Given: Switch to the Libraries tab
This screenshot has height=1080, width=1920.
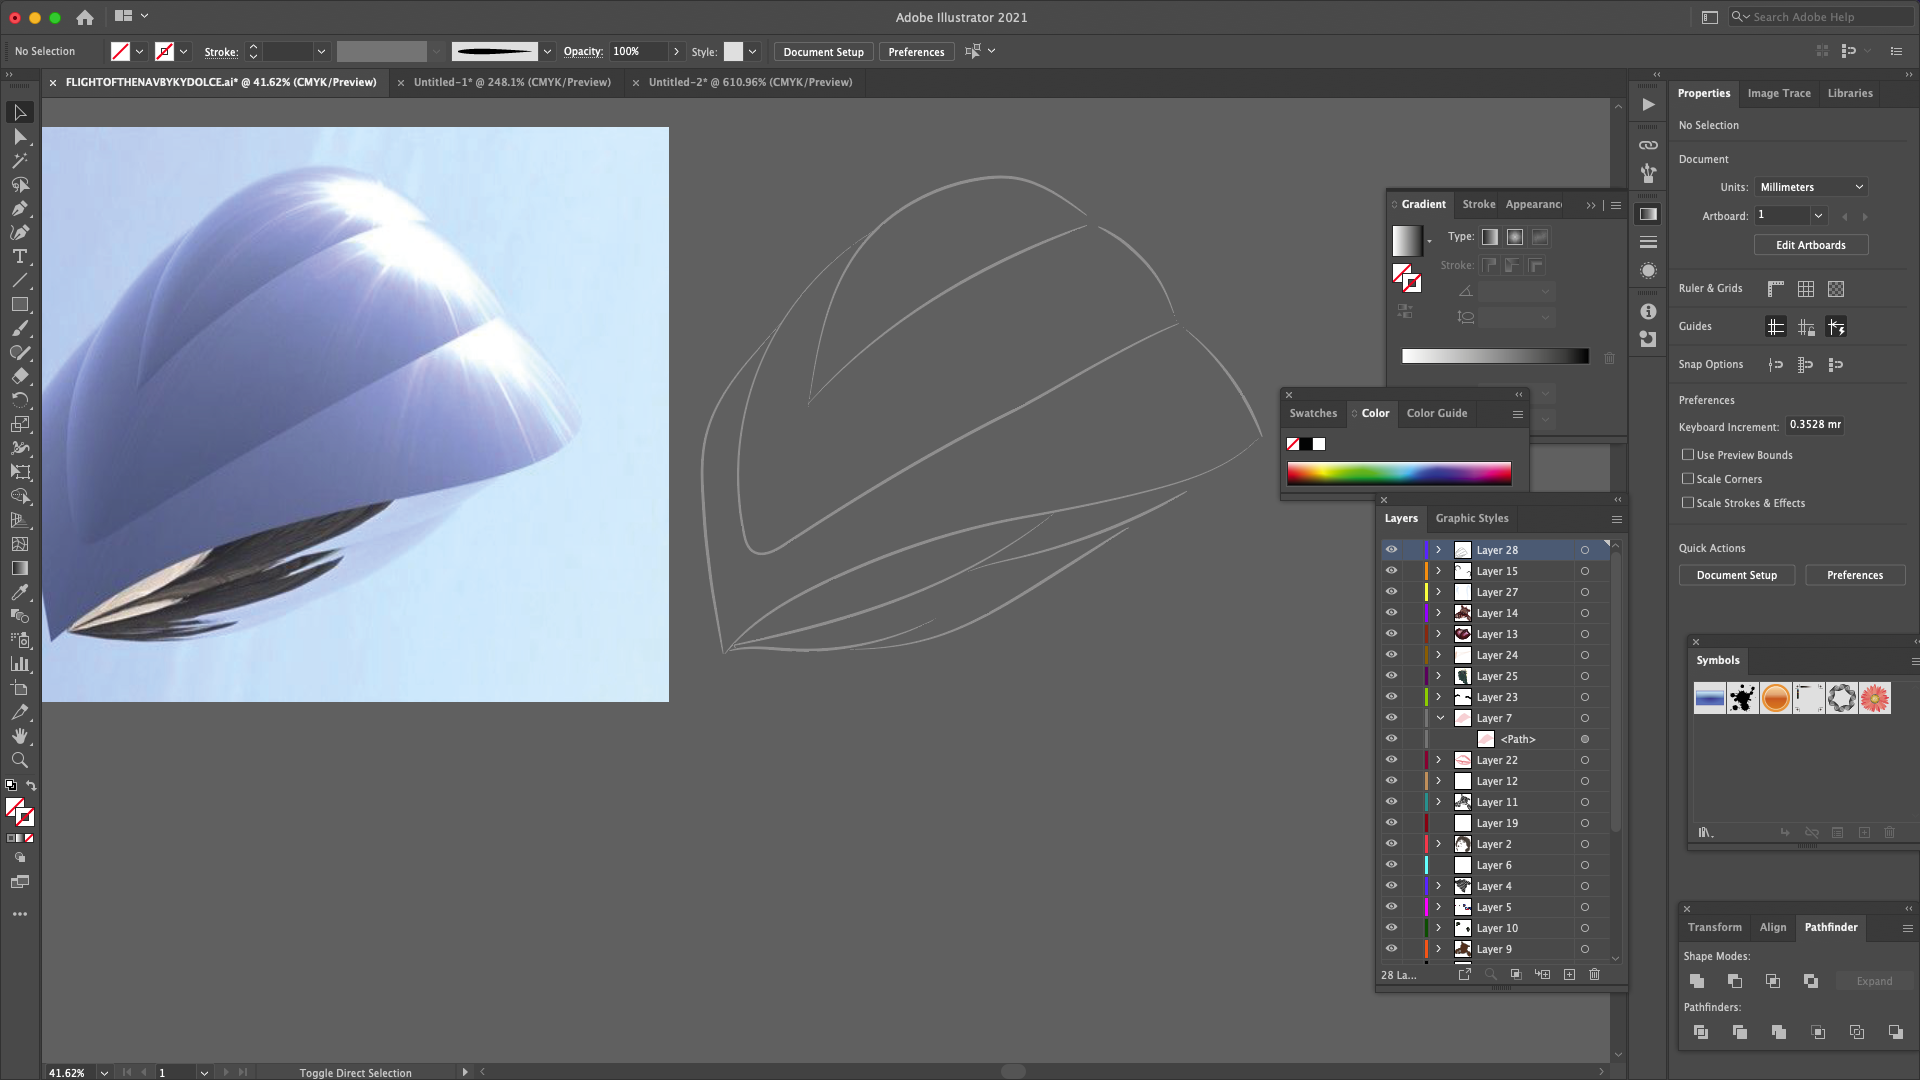Looking at the screenshot, I should point(1850,93).
